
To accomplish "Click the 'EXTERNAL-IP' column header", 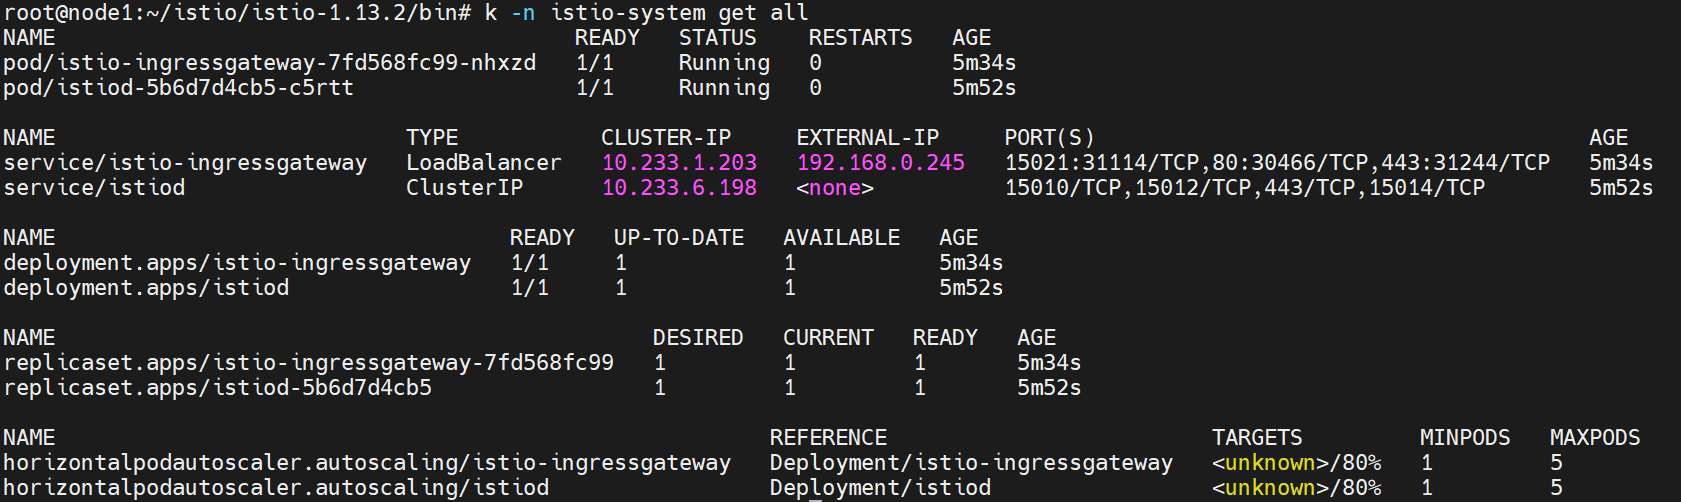I will click(868, 138).
